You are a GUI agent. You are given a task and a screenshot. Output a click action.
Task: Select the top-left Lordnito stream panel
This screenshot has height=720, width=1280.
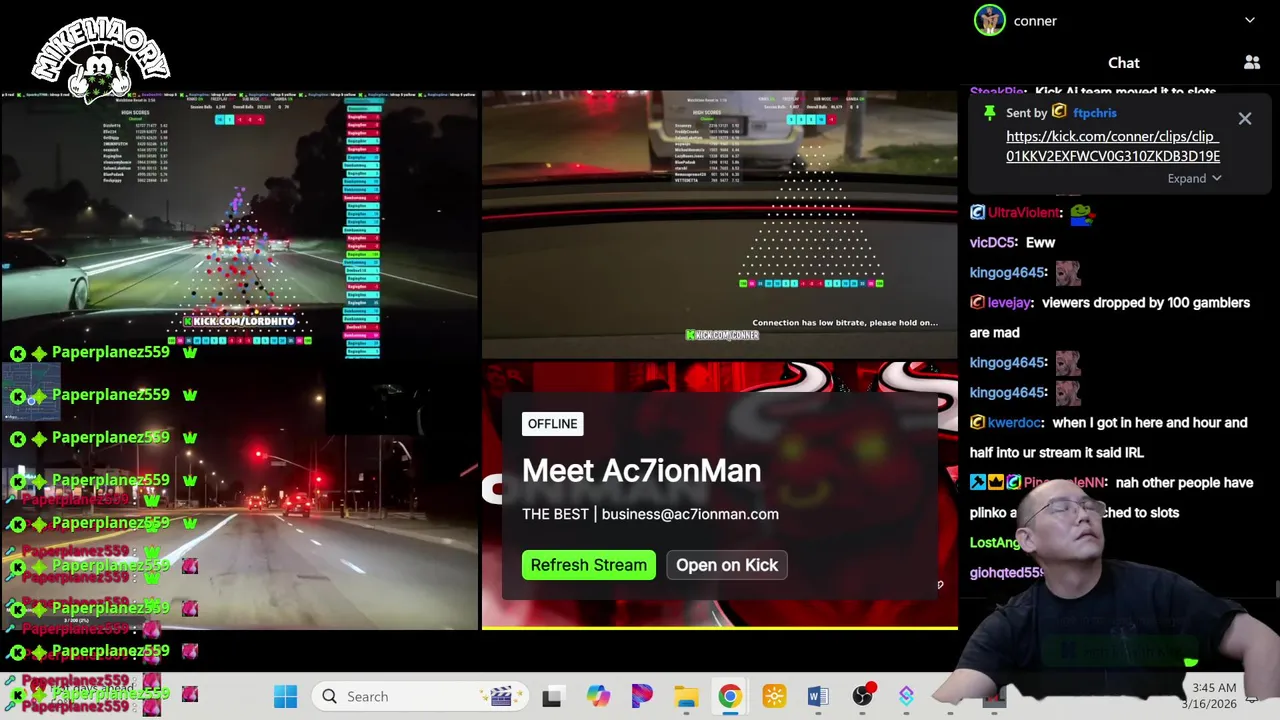click(x=239, y=225)
